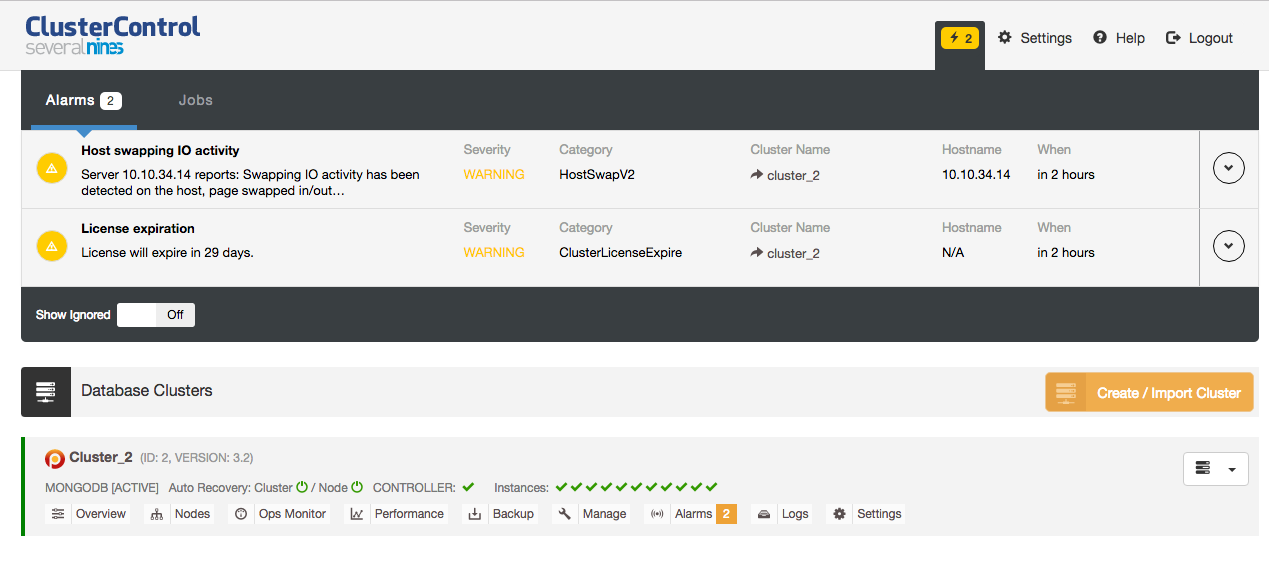Click the Logs drive icon

coord(764,514)
